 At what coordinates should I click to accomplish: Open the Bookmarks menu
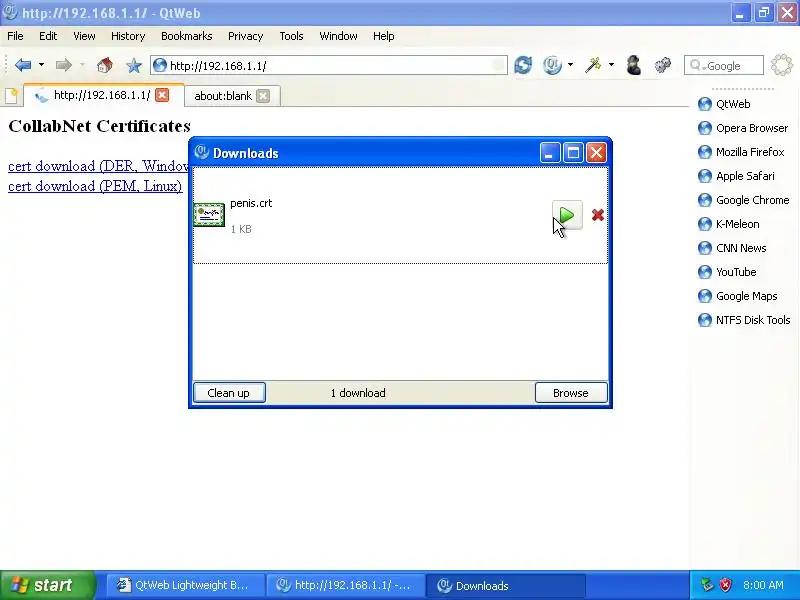pos(186,36)
